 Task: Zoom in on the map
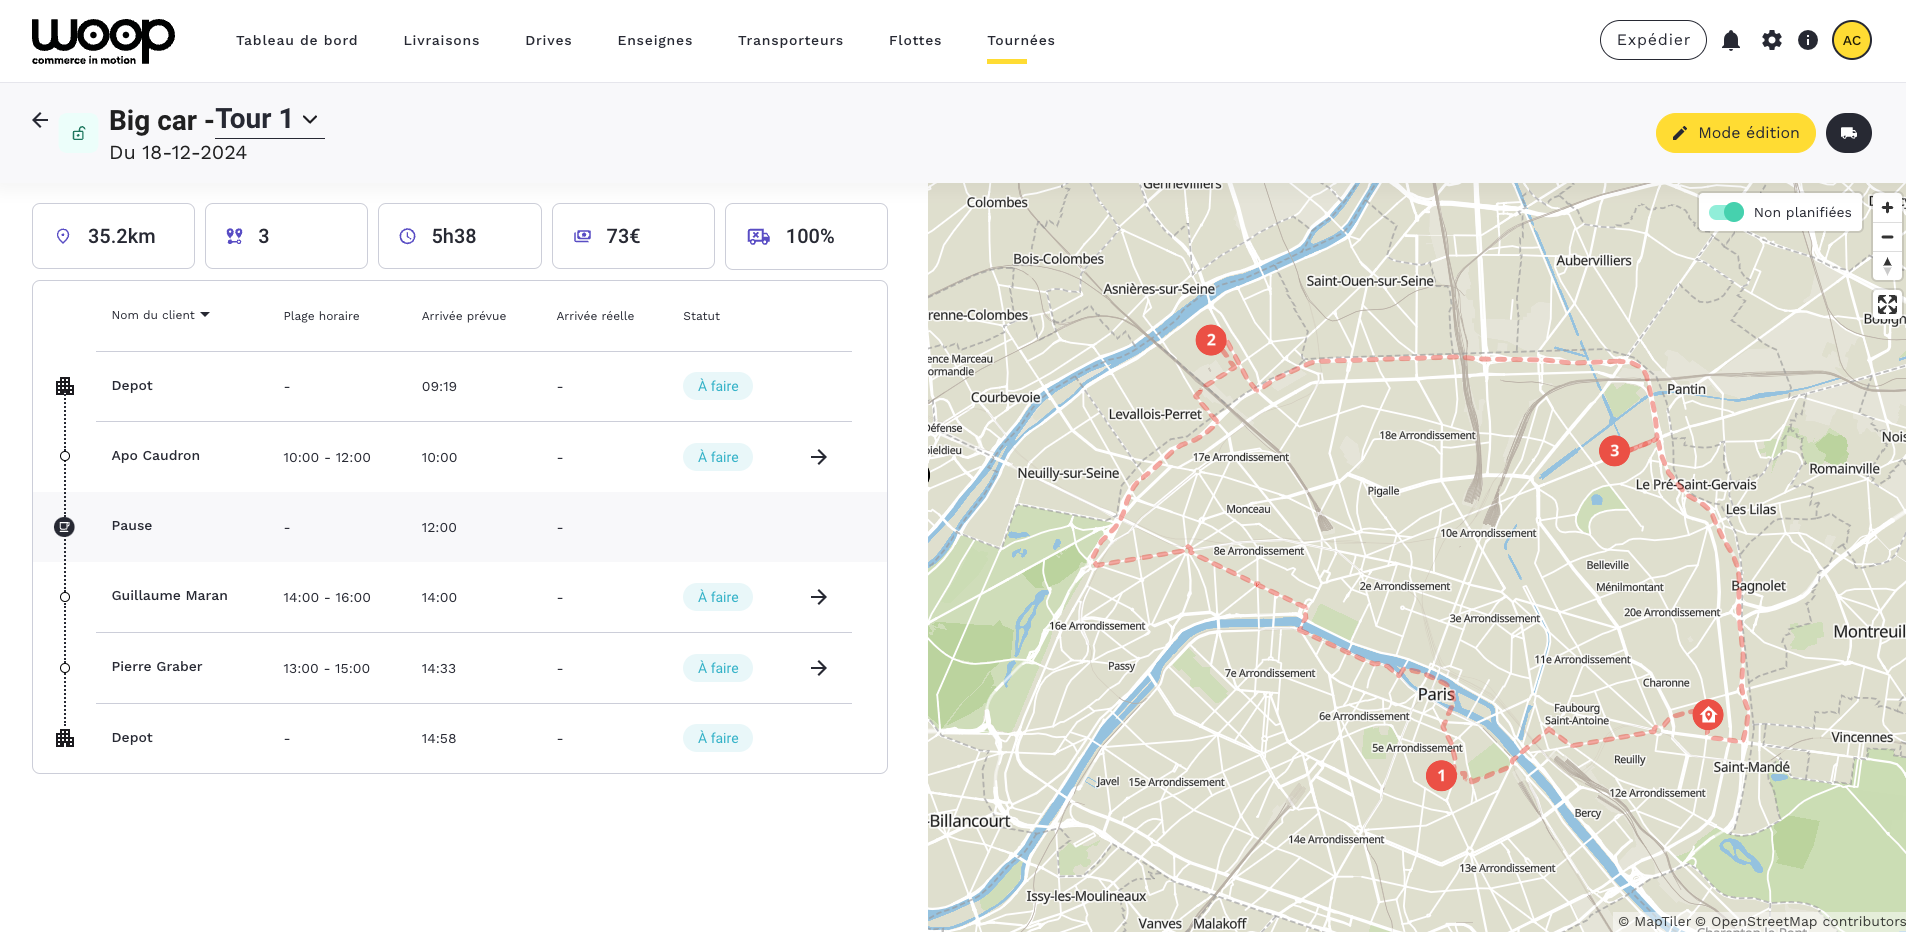point(1887,208)
